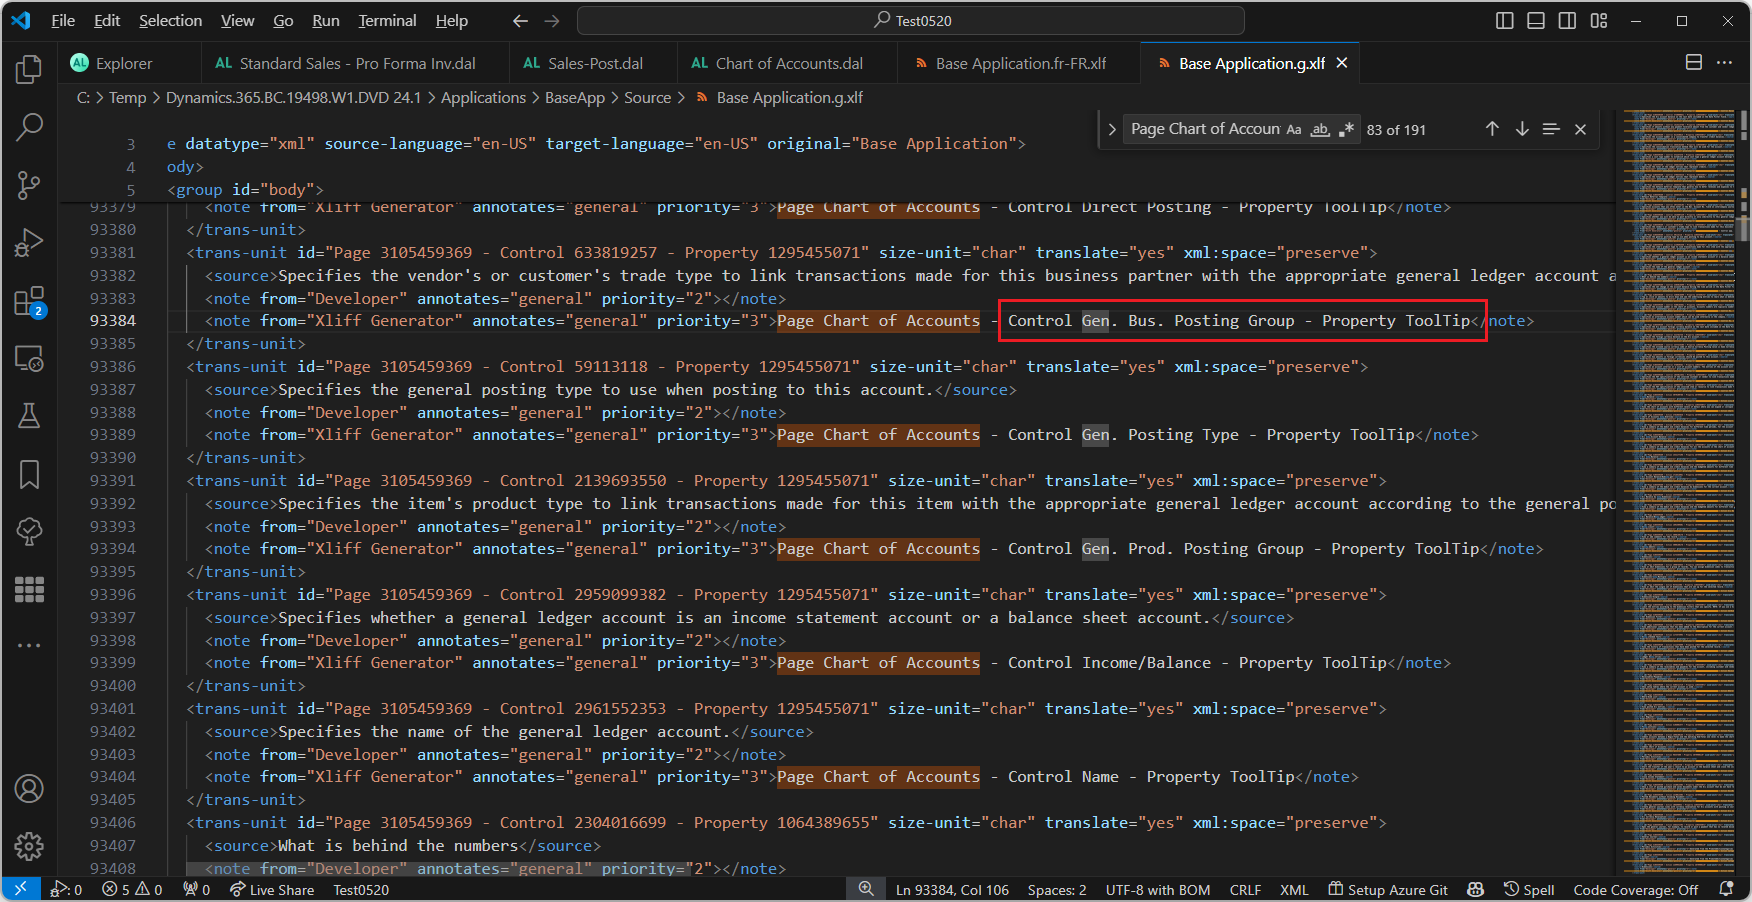Open the Terminal menu

pos(387,20)
